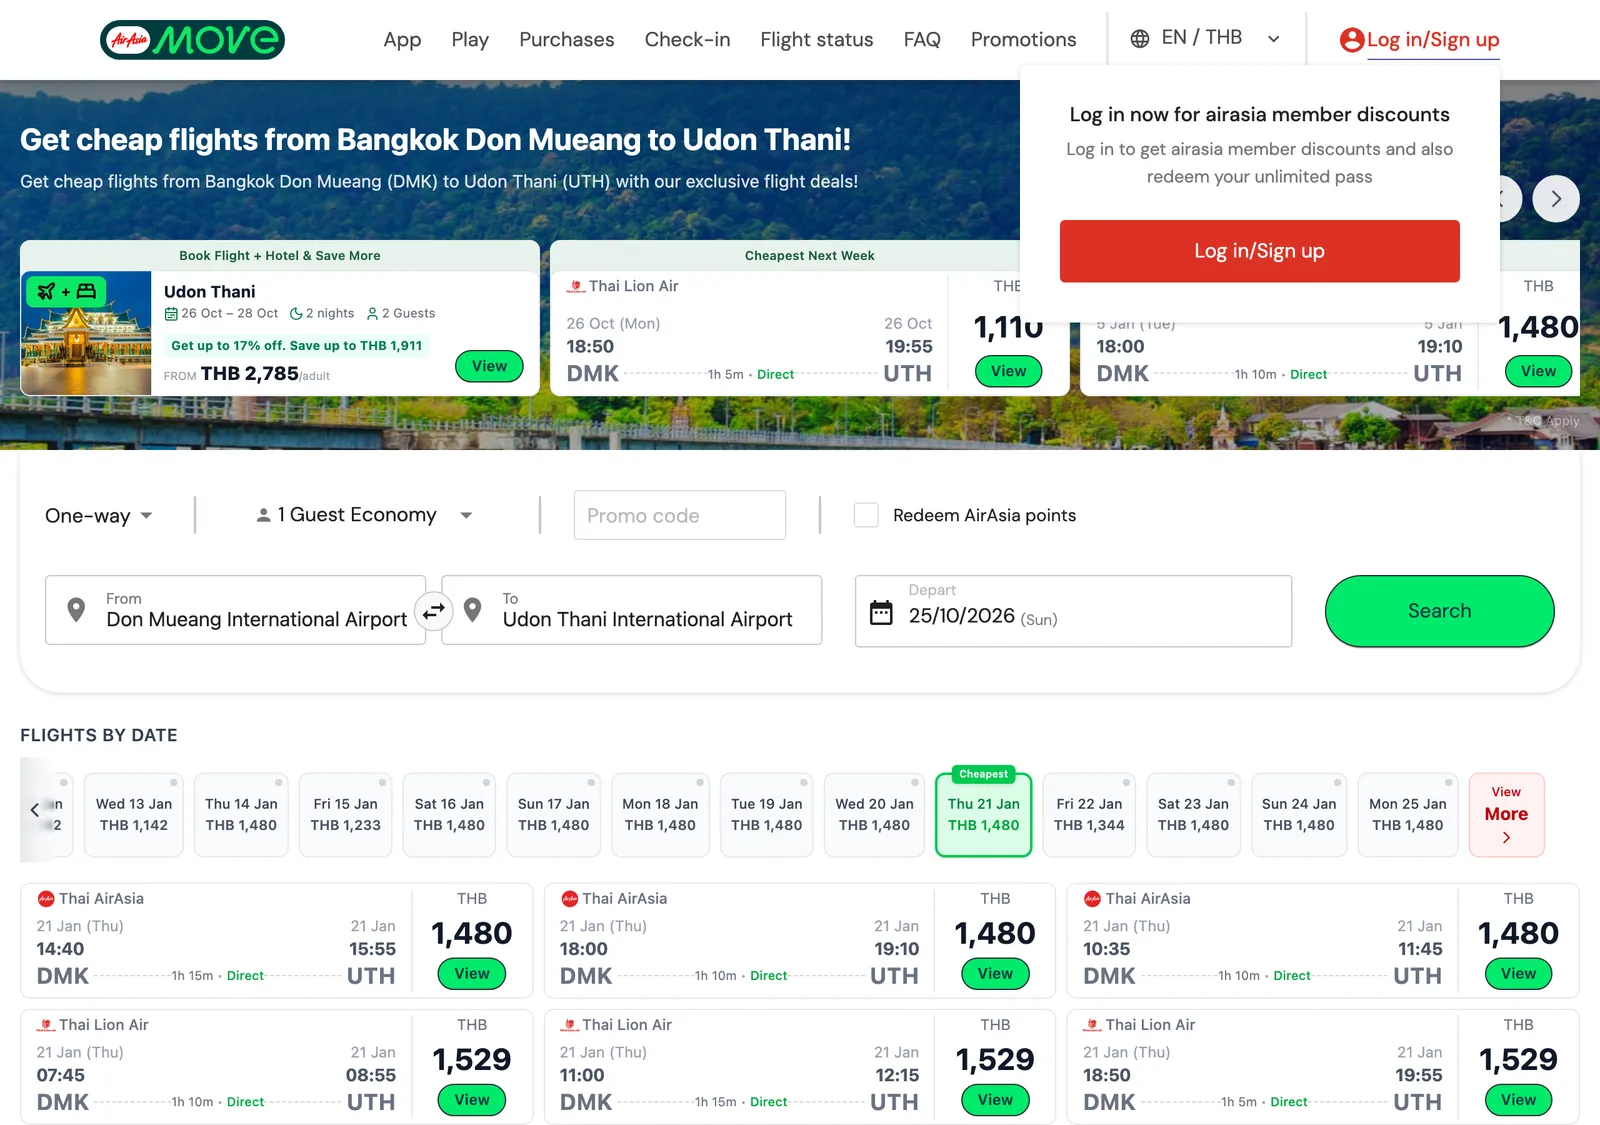Go to Promotions in the navbar

pos(1023,40)
